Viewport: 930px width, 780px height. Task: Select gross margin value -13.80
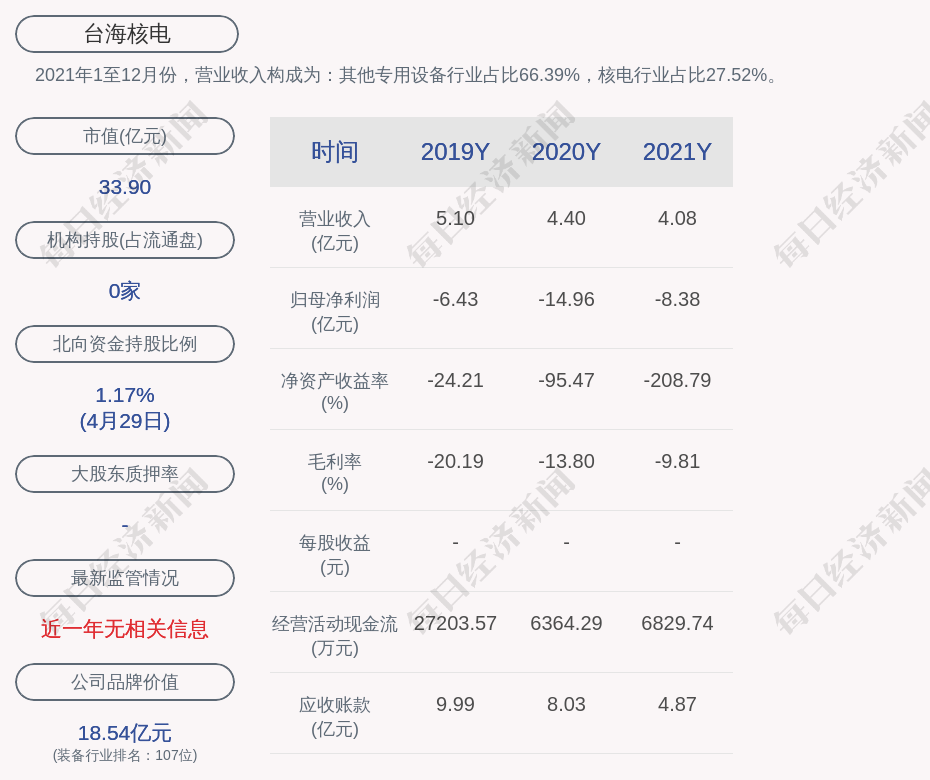566,461
